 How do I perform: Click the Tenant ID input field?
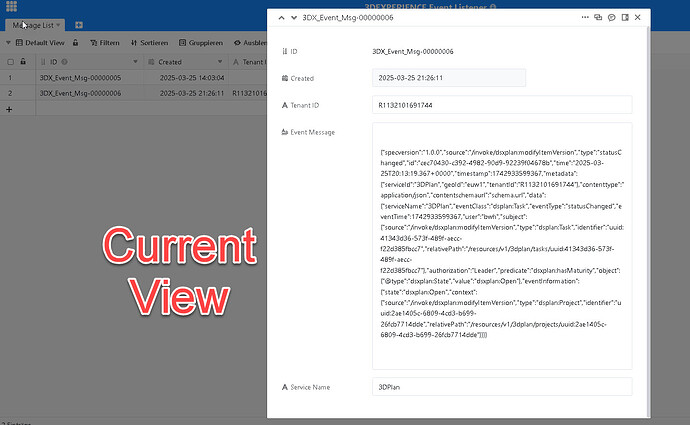[501, 104]
